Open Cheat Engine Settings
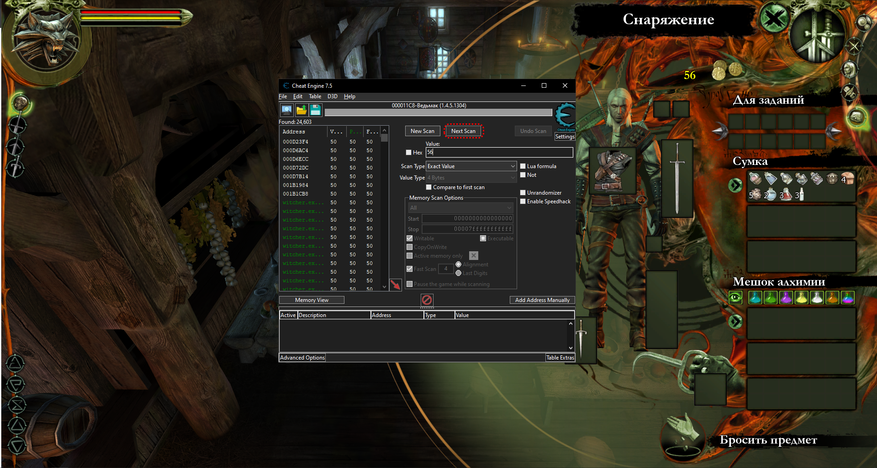 point(564,136)
